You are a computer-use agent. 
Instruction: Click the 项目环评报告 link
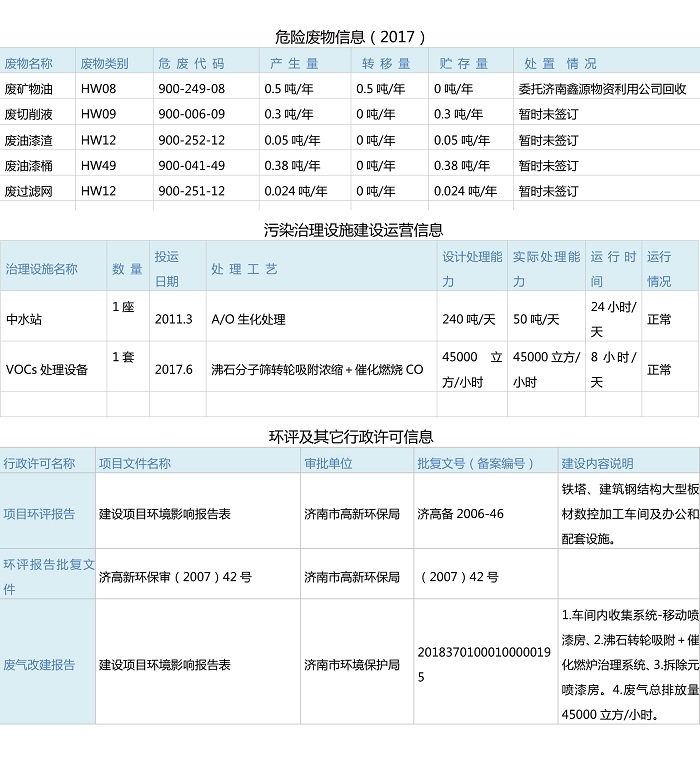[39, 514]
